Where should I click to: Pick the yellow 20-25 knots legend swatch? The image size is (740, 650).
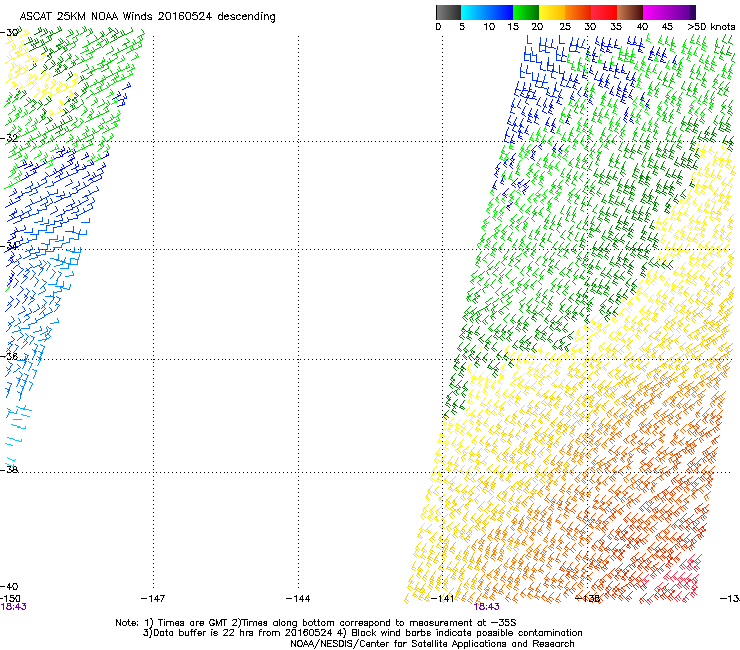point(552,12)
